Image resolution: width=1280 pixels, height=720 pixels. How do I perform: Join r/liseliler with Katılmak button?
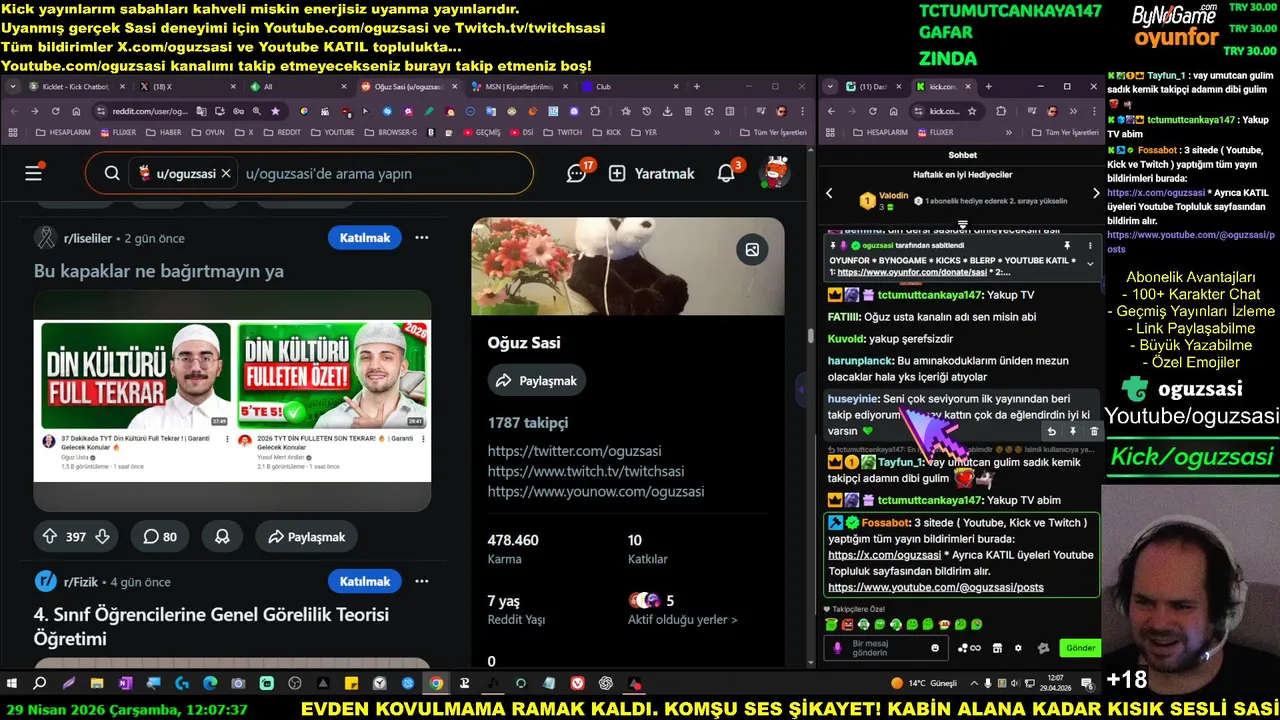tap(365, 238)
